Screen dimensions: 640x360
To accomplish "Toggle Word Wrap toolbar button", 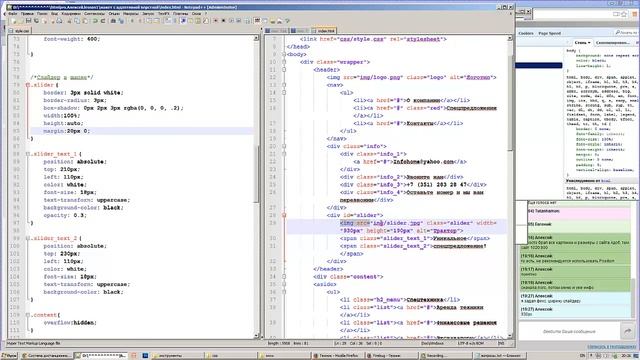I will coord(167,20).
